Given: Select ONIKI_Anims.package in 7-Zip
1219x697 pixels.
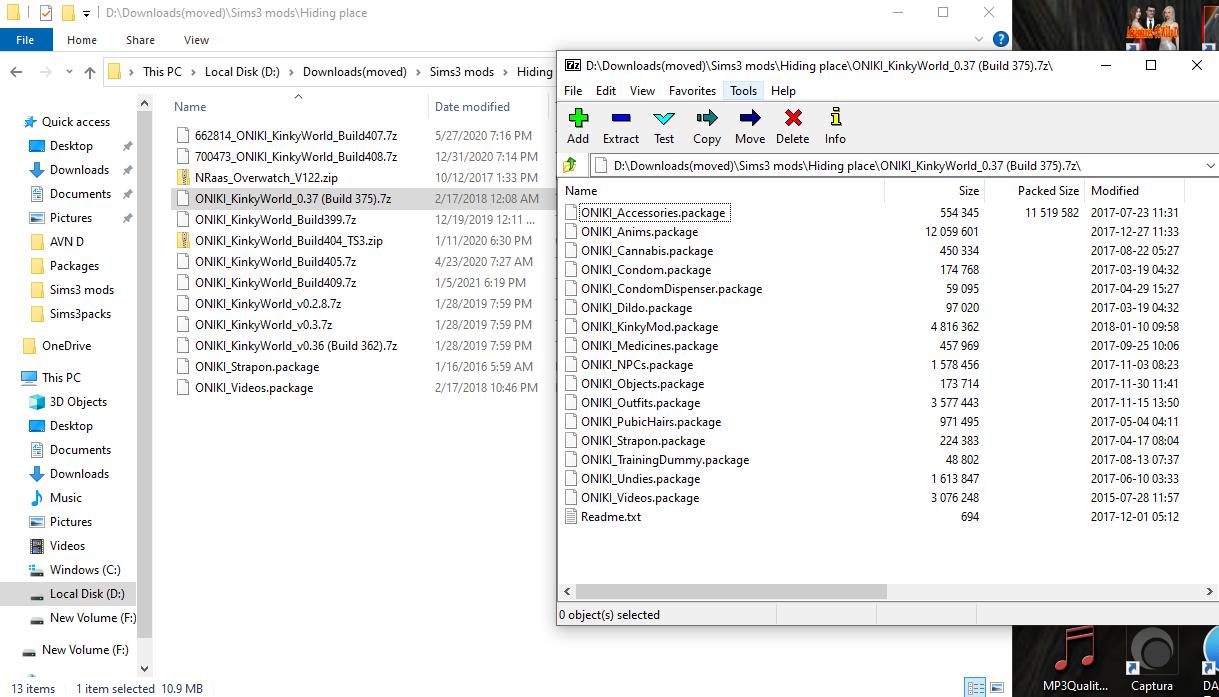Looking at the screenshot, I should [x=638, y=232].
